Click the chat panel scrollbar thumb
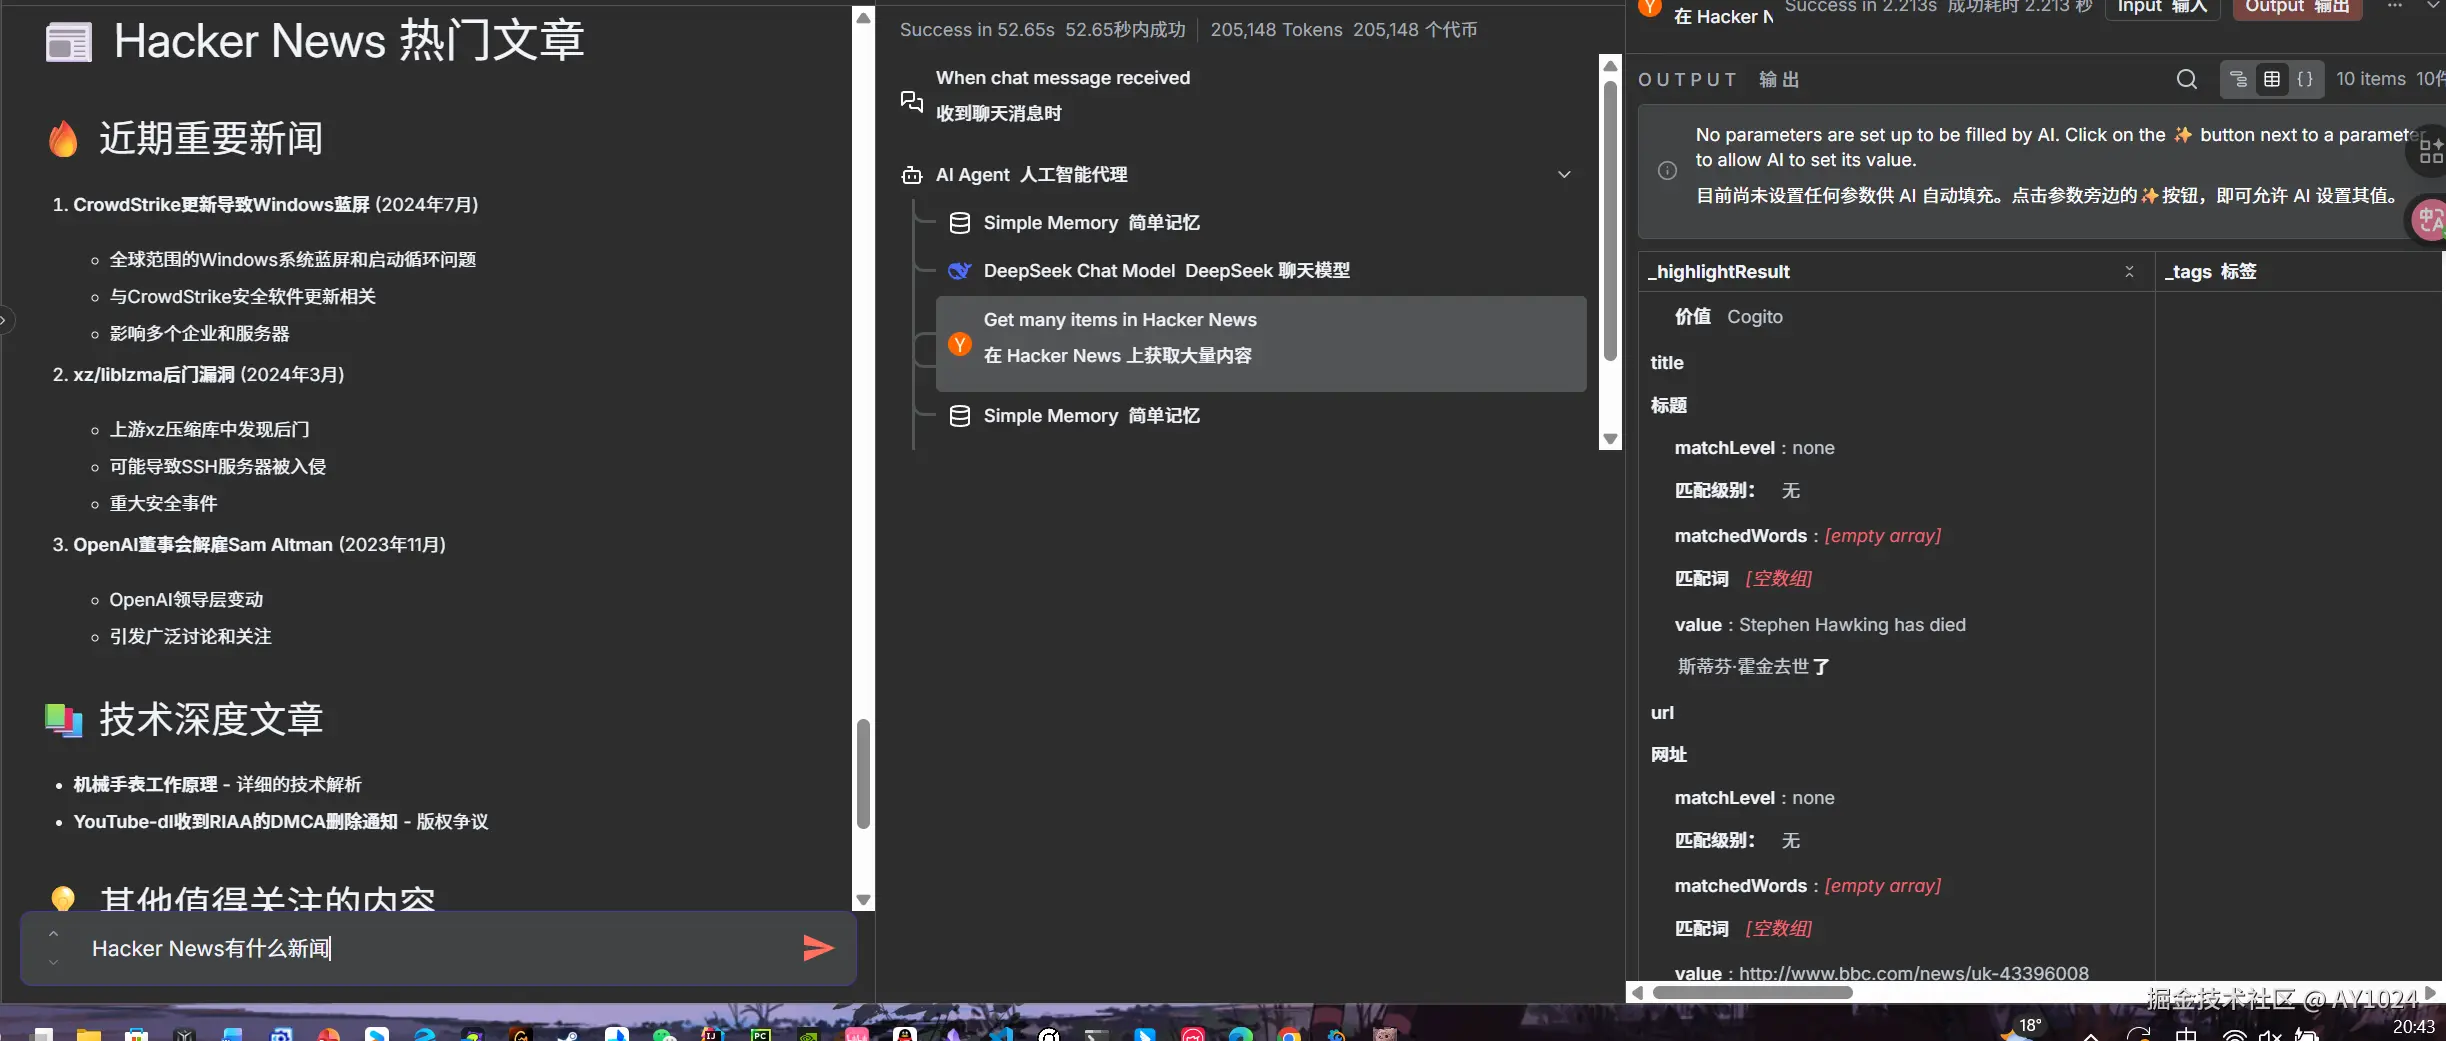Image resolution: width=2446 pixels, height=1041 pixels. [x=863, y=774]
